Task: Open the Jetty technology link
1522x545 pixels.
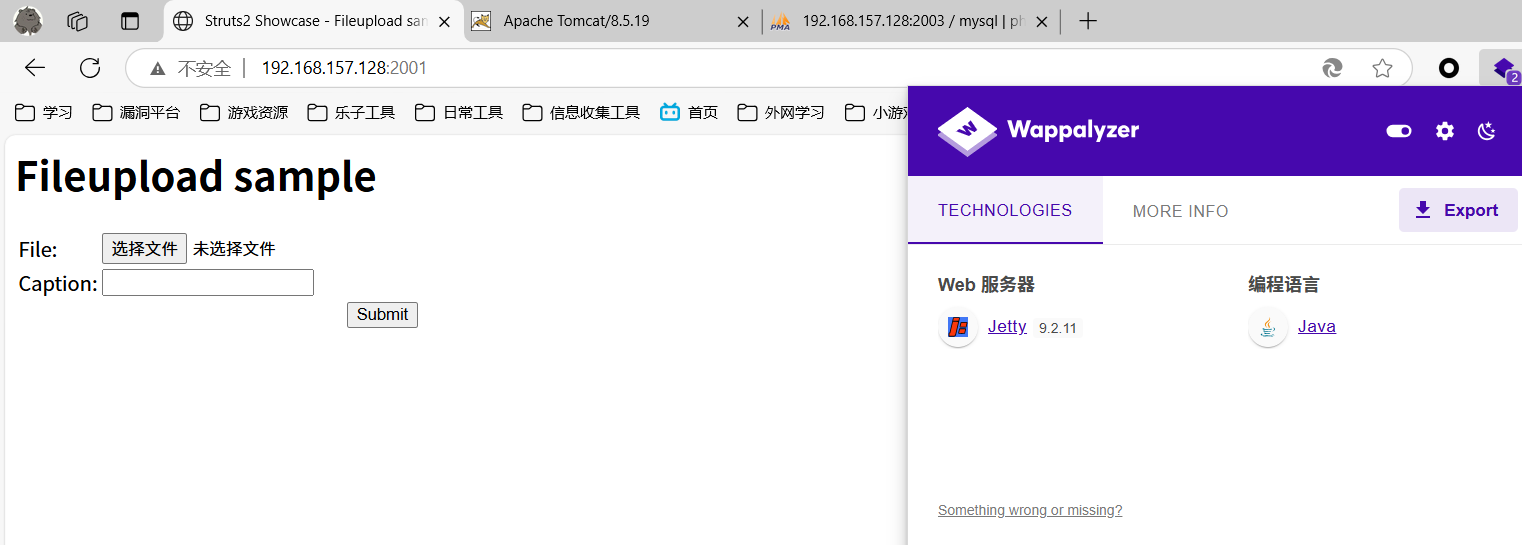Action: click(1007, 326)
